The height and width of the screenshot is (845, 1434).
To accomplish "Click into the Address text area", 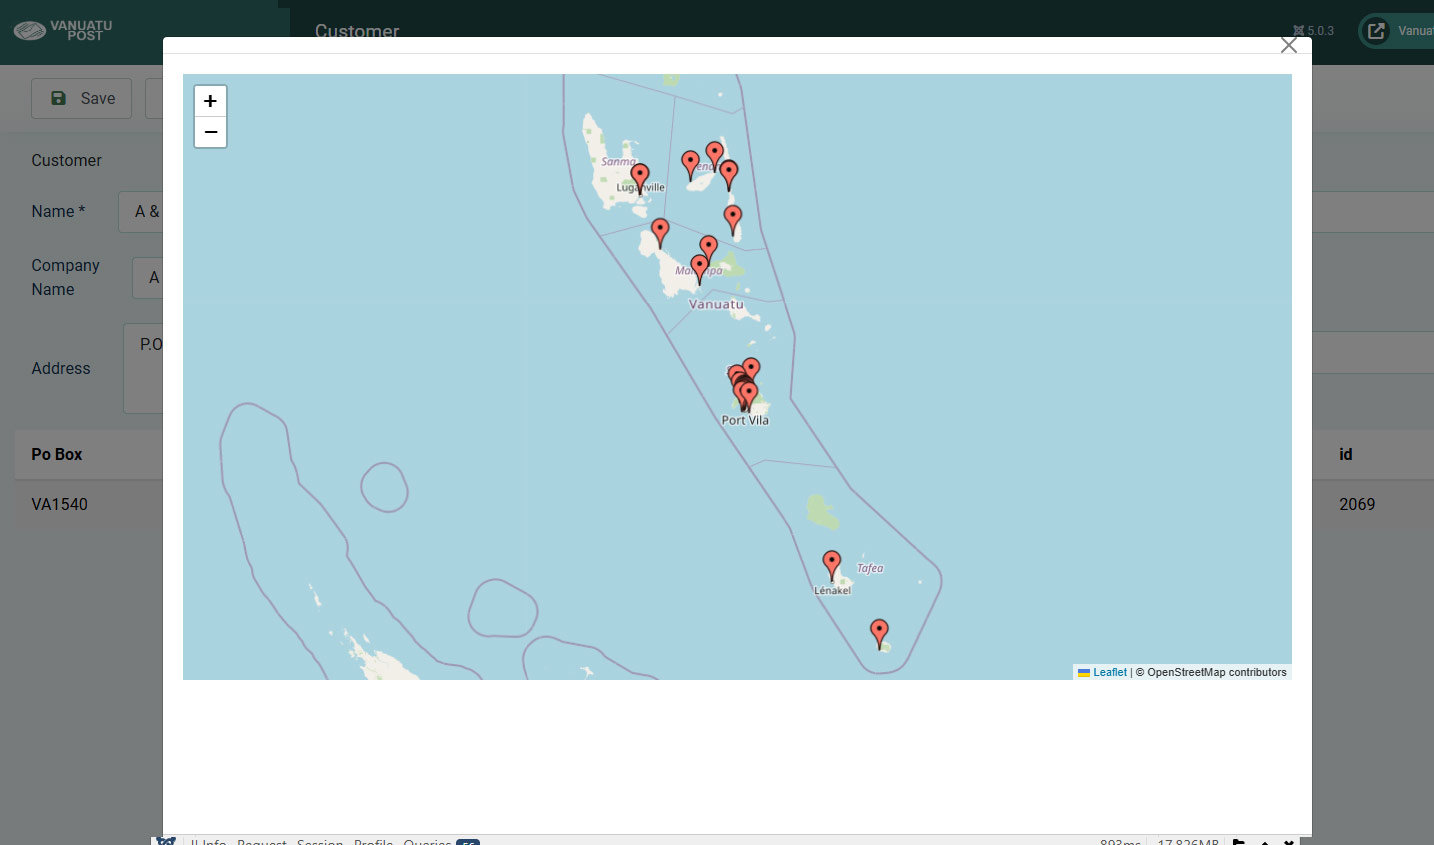I will click(x=143, y=368).
